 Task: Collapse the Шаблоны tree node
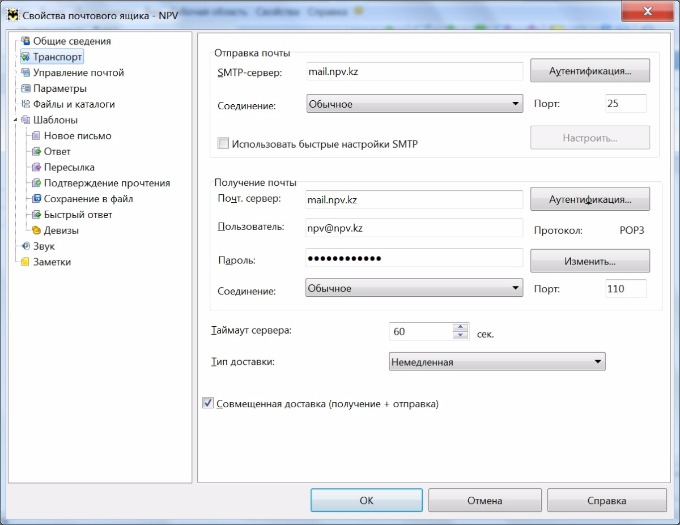tap(15, 121)
